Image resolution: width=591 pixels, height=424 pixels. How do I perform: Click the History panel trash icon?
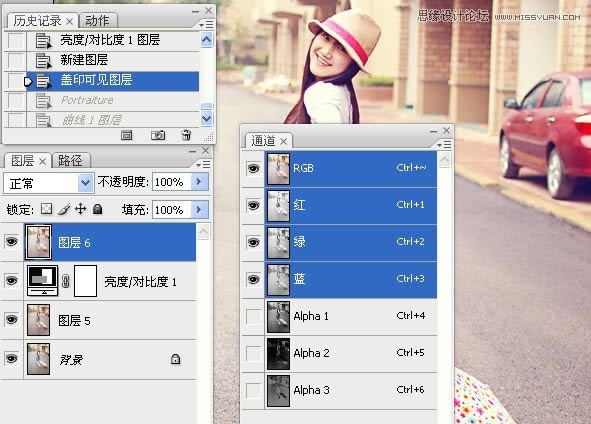coord(186,135)
